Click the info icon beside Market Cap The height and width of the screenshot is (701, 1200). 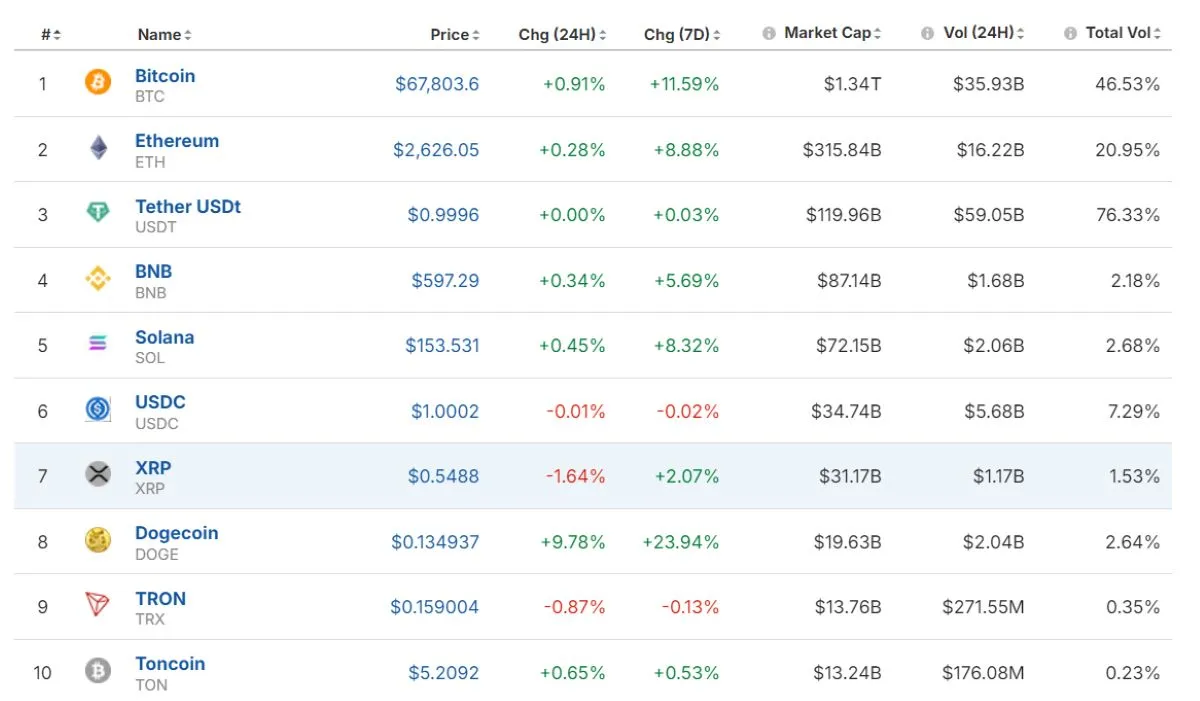pyautogui.click(x=769, y=33)
